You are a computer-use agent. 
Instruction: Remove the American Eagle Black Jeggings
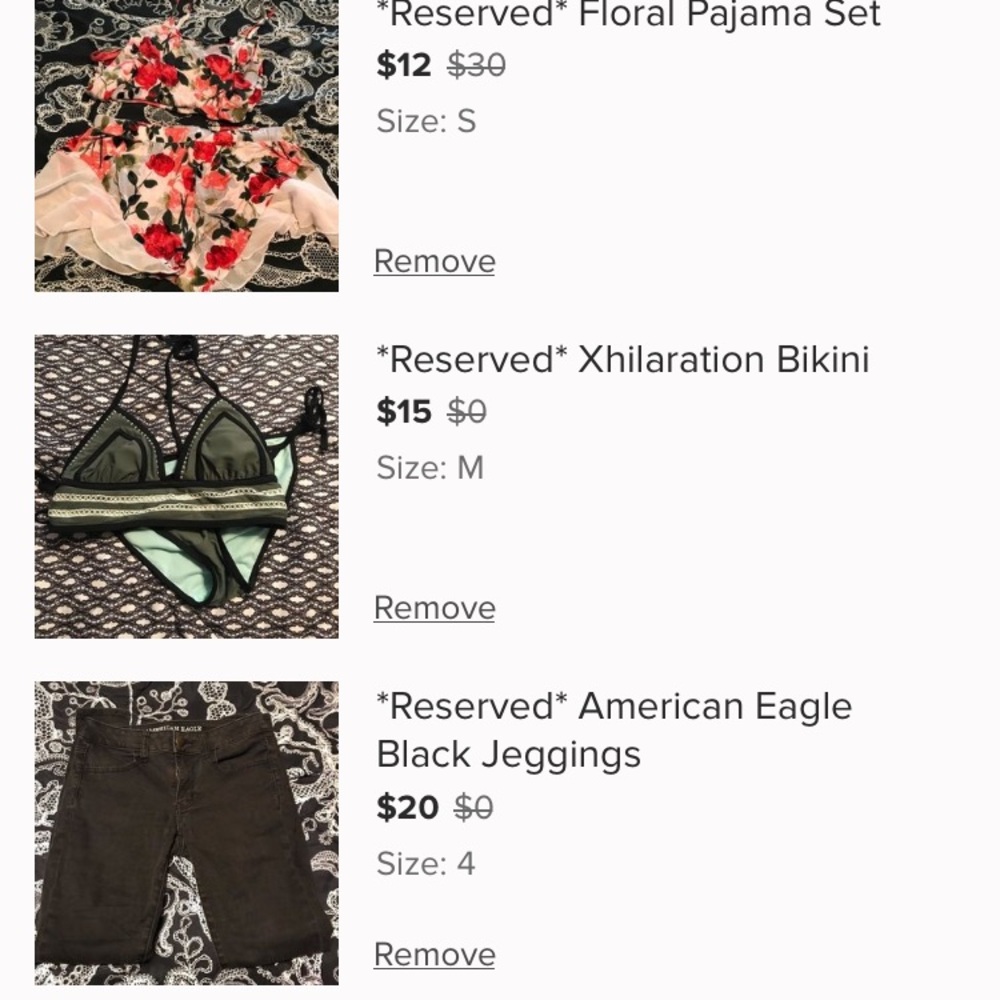434,953
